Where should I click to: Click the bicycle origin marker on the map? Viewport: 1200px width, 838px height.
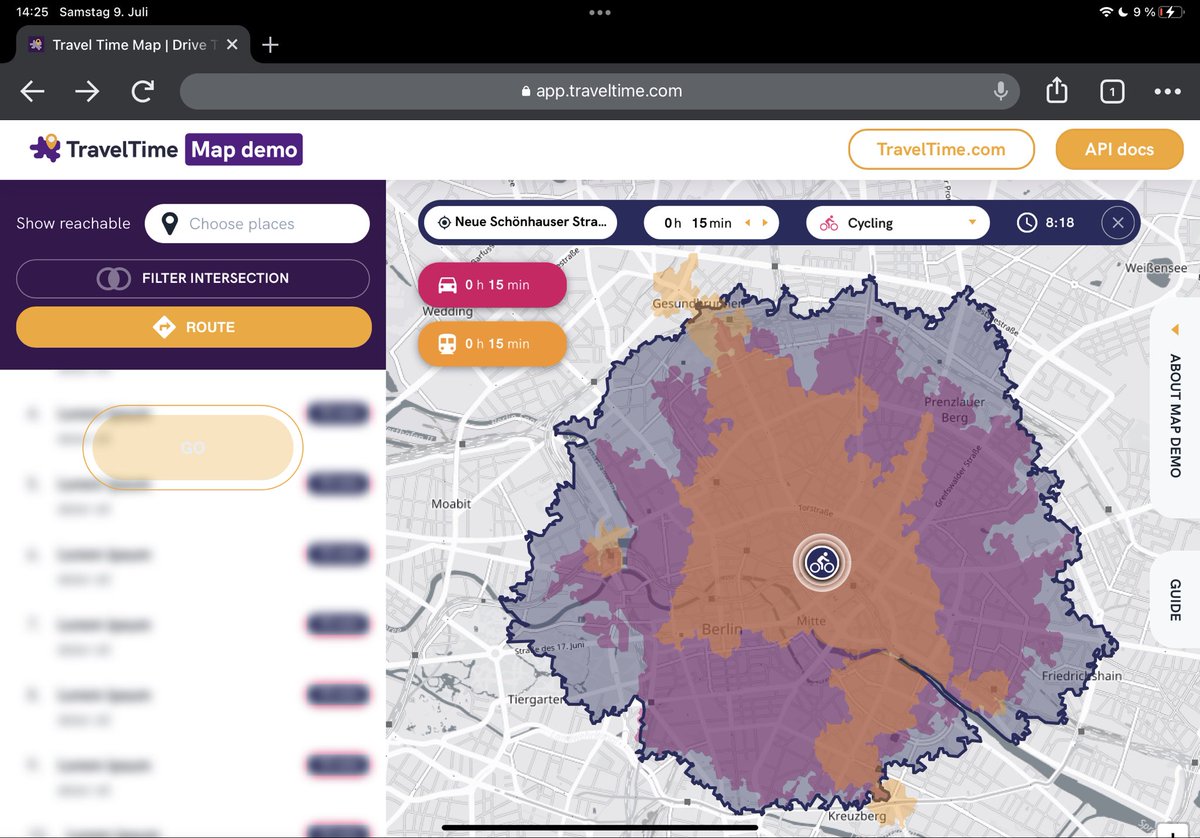822,563
